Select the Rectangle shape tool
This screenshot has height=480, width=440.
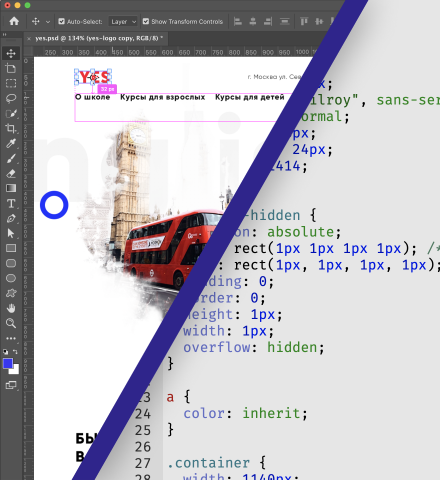click(11, 248)
